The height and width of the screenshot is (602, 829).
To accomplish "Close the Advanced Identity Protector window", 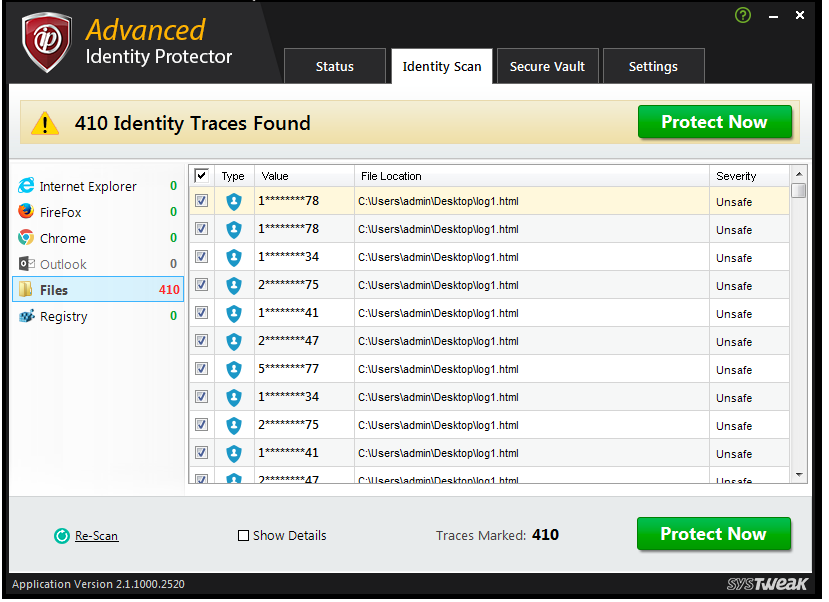I will click(800, 15).
